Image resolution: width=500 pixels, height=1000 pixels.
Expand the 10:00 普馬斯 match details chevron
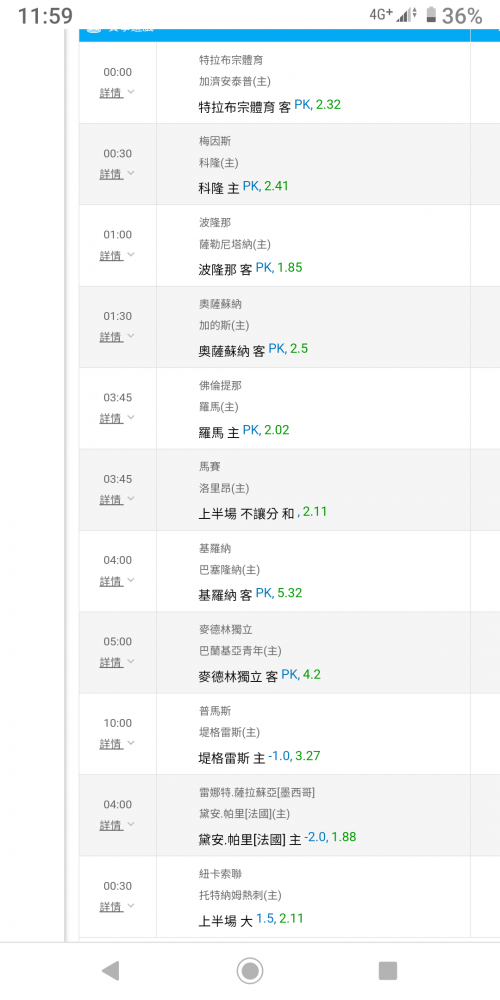(131, 743)
